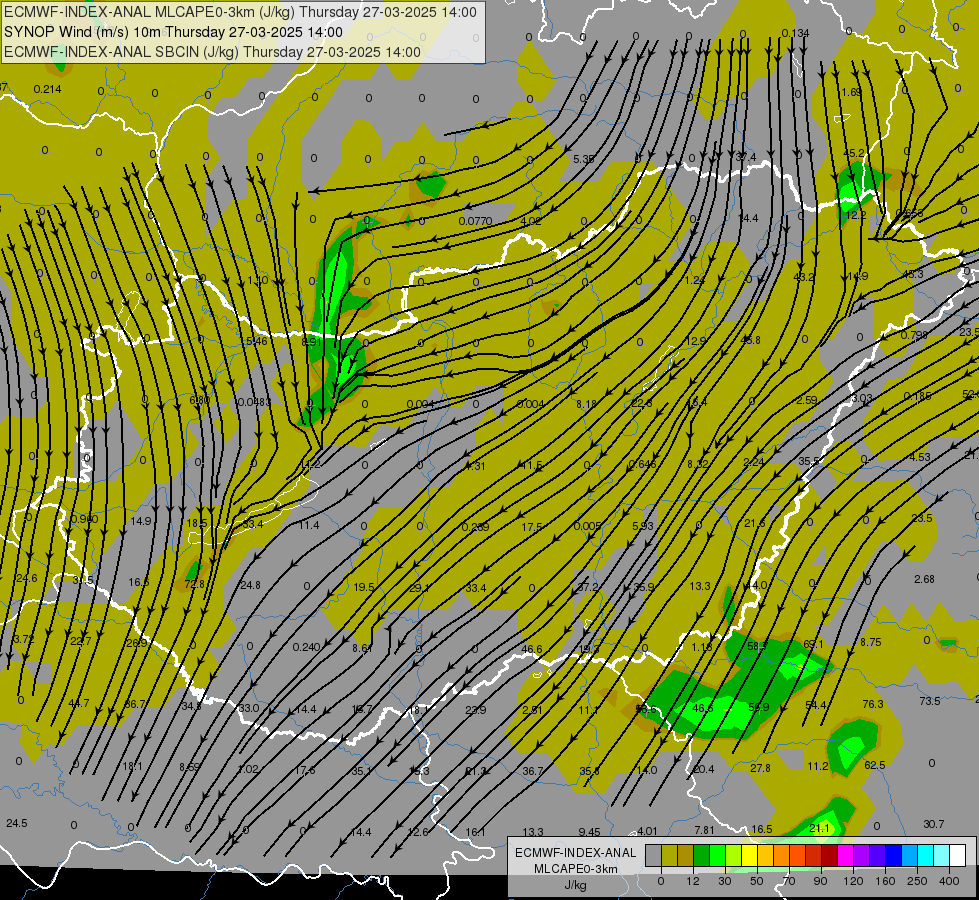
Task: Click the 7.81 value at the bottom
Action: pos(704,830)
